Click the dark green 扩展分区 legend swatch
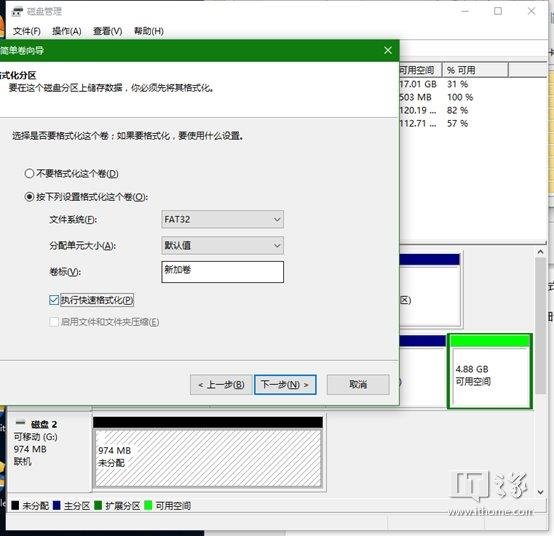The width and height of the screenshot is (554, 536). 98,505
